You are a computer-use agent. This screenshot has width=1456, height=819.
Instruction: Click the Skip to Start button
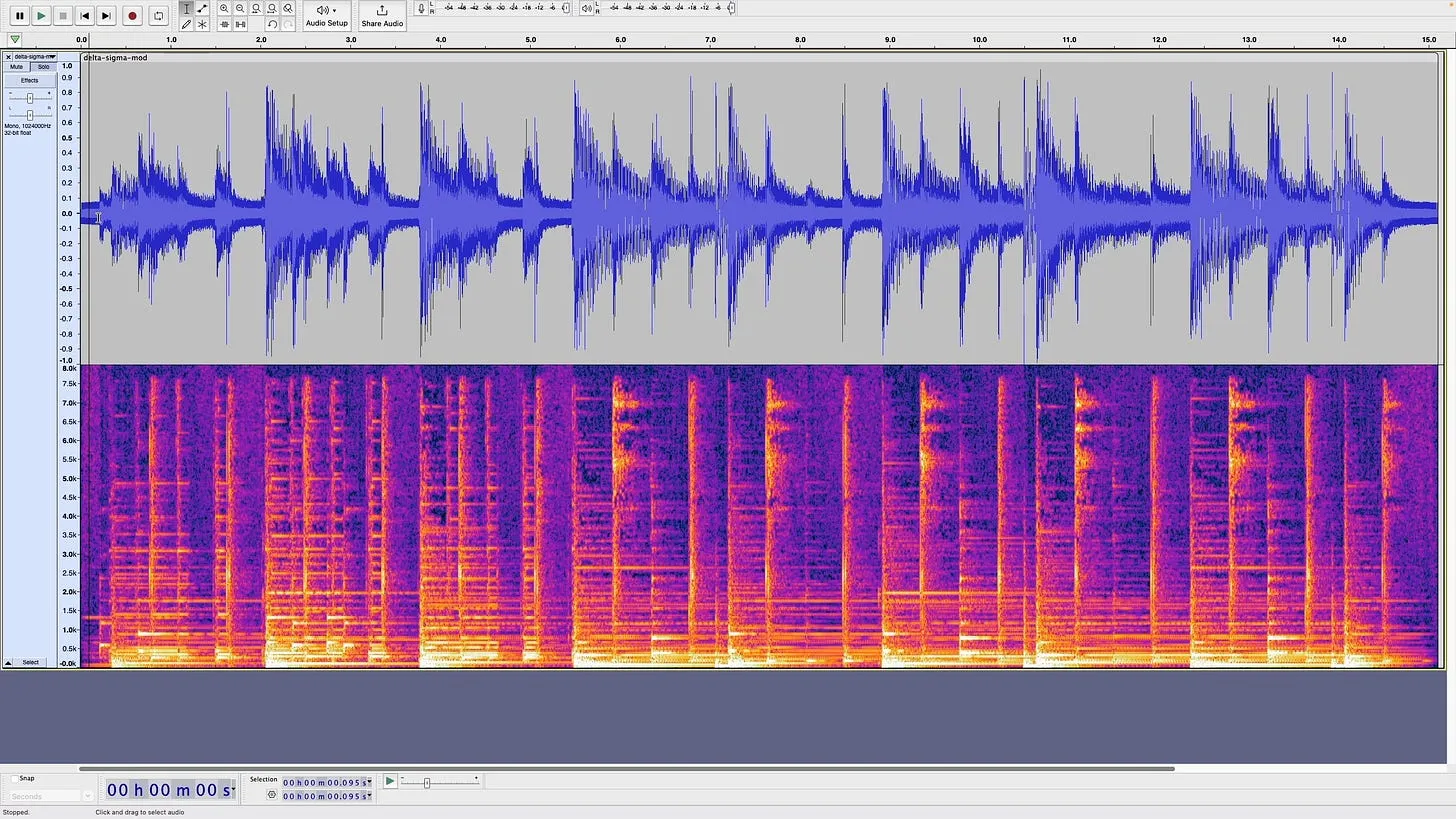[84, 16]
